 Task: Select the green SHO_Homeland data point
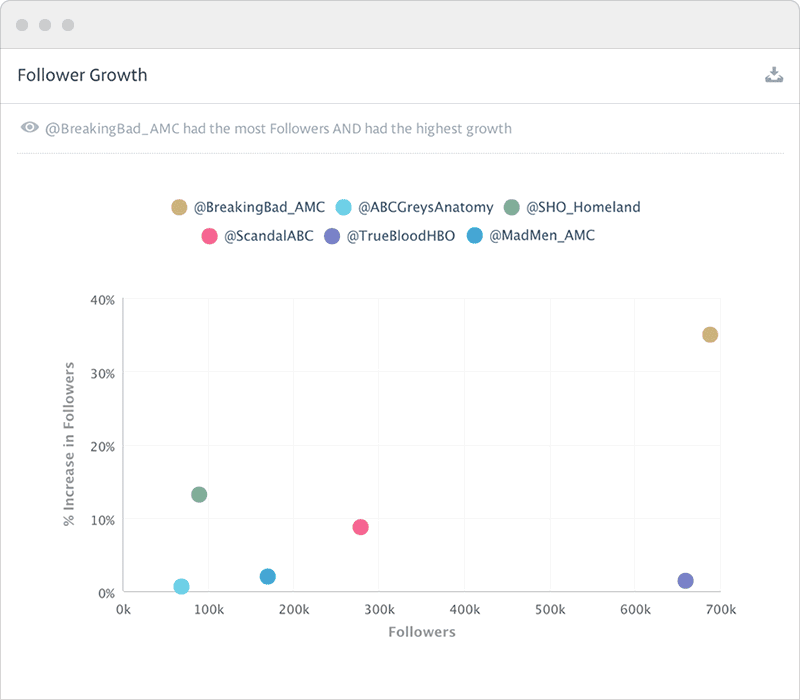[x=199, y=495]
